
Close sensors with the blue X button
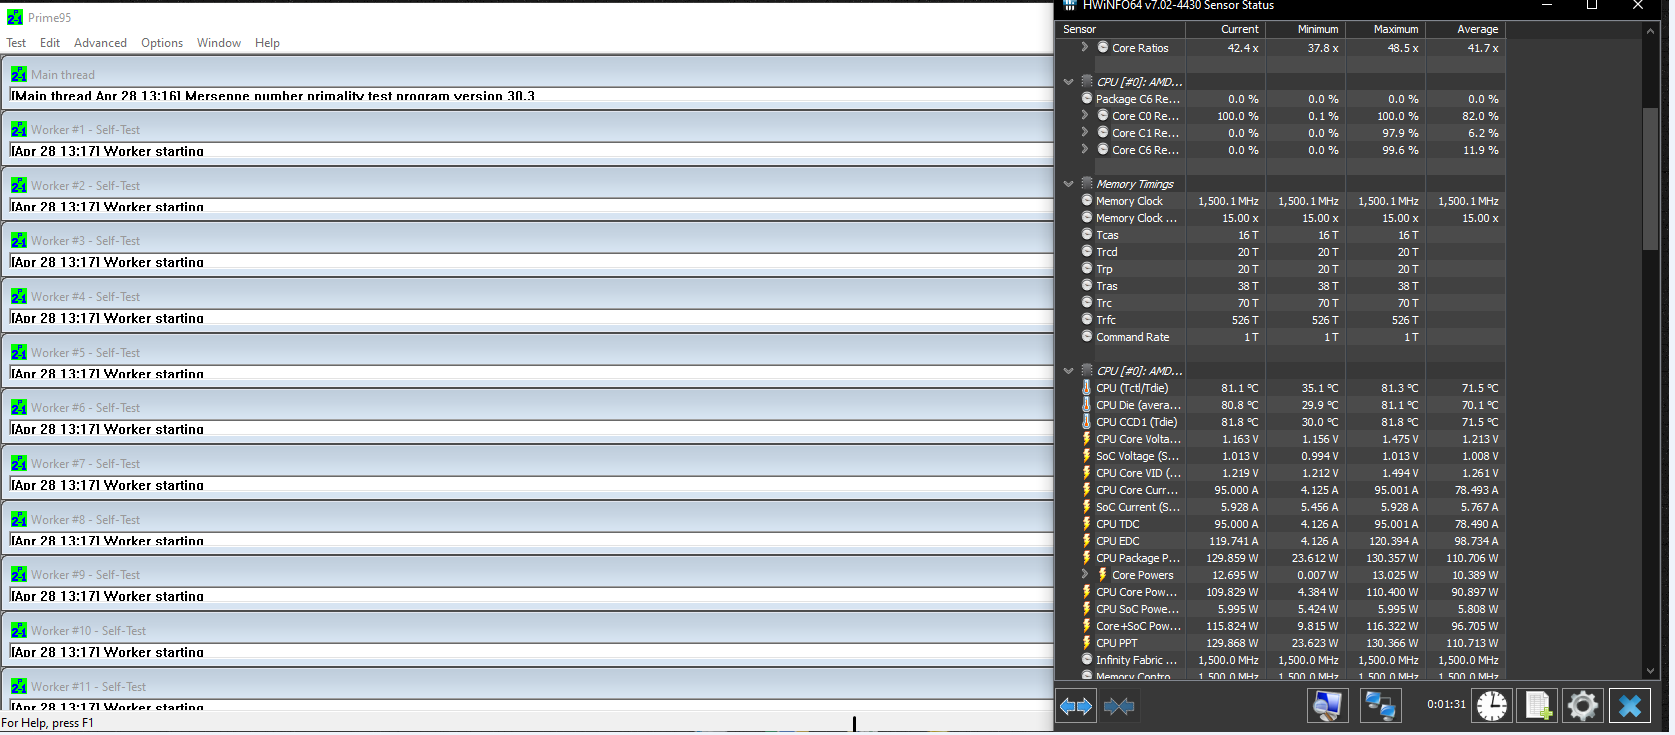point(1630,706)
